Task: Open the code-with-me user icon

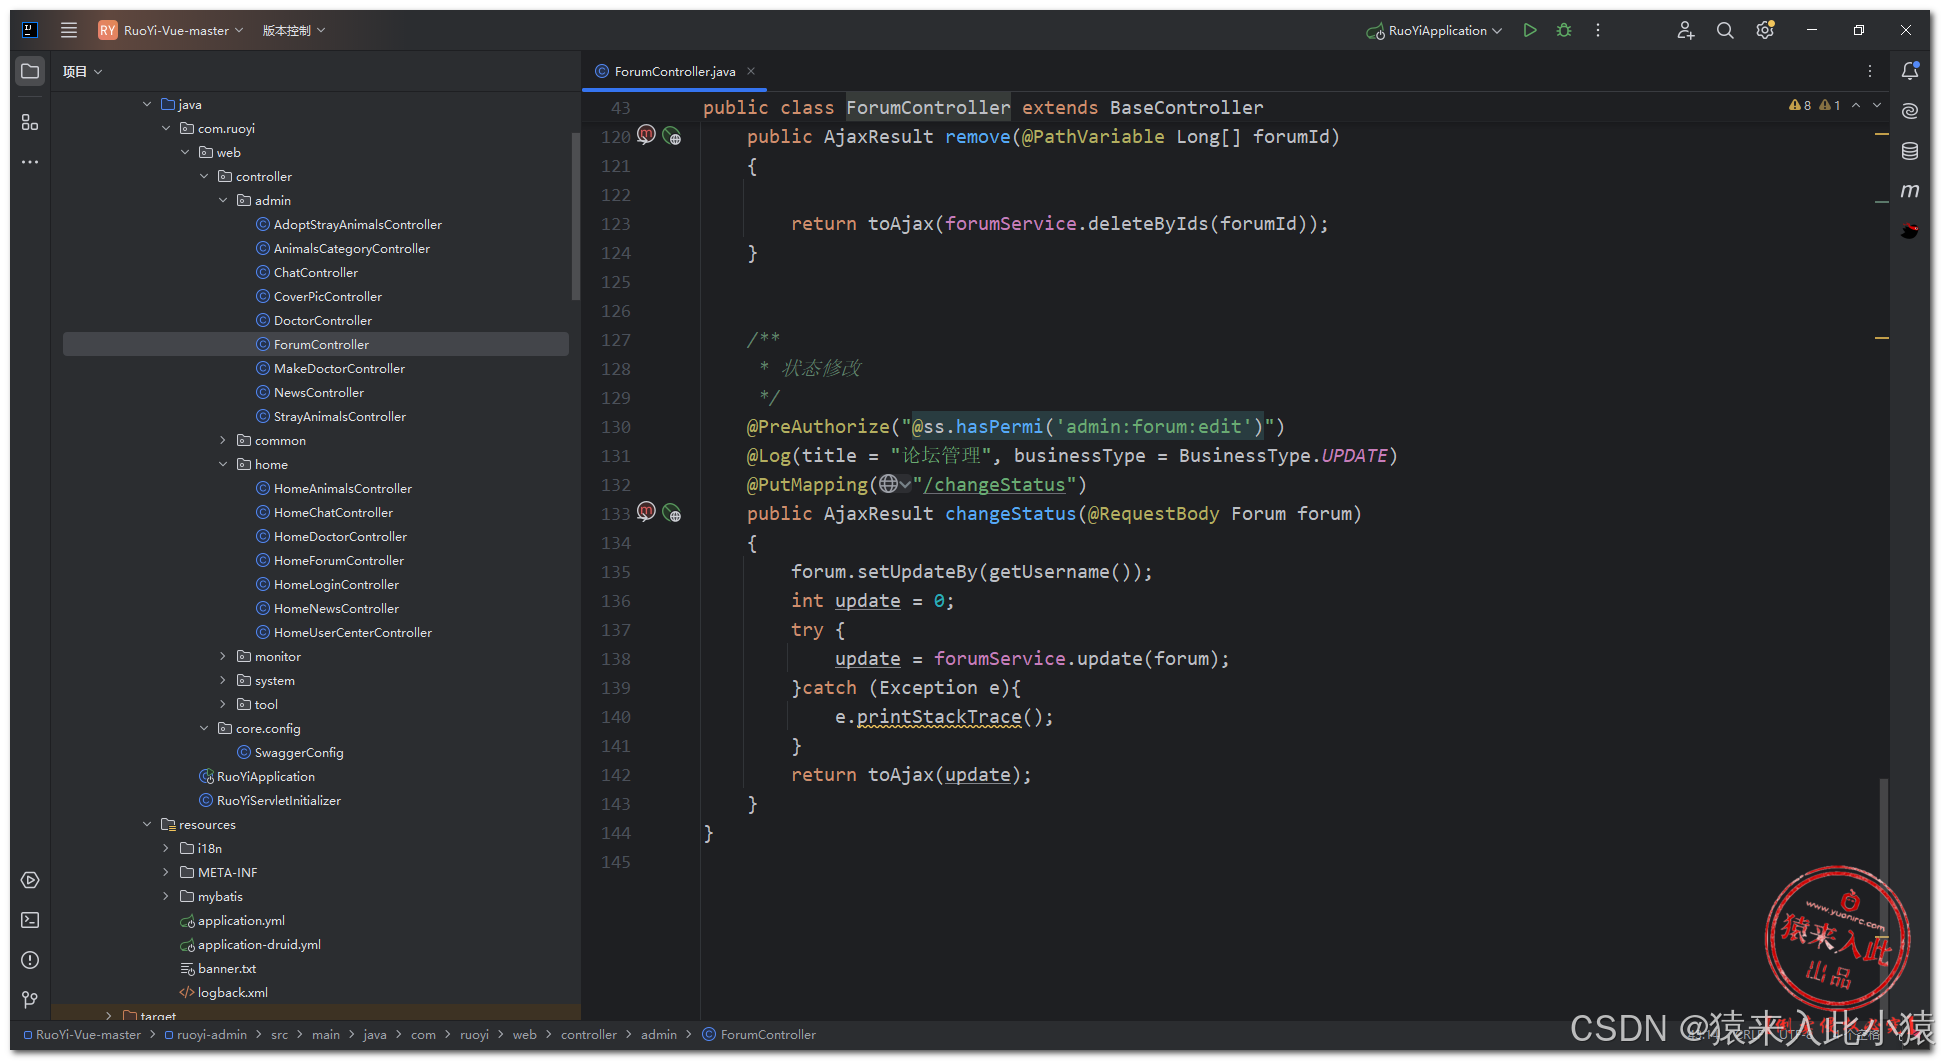Action: click(1685, 30)
